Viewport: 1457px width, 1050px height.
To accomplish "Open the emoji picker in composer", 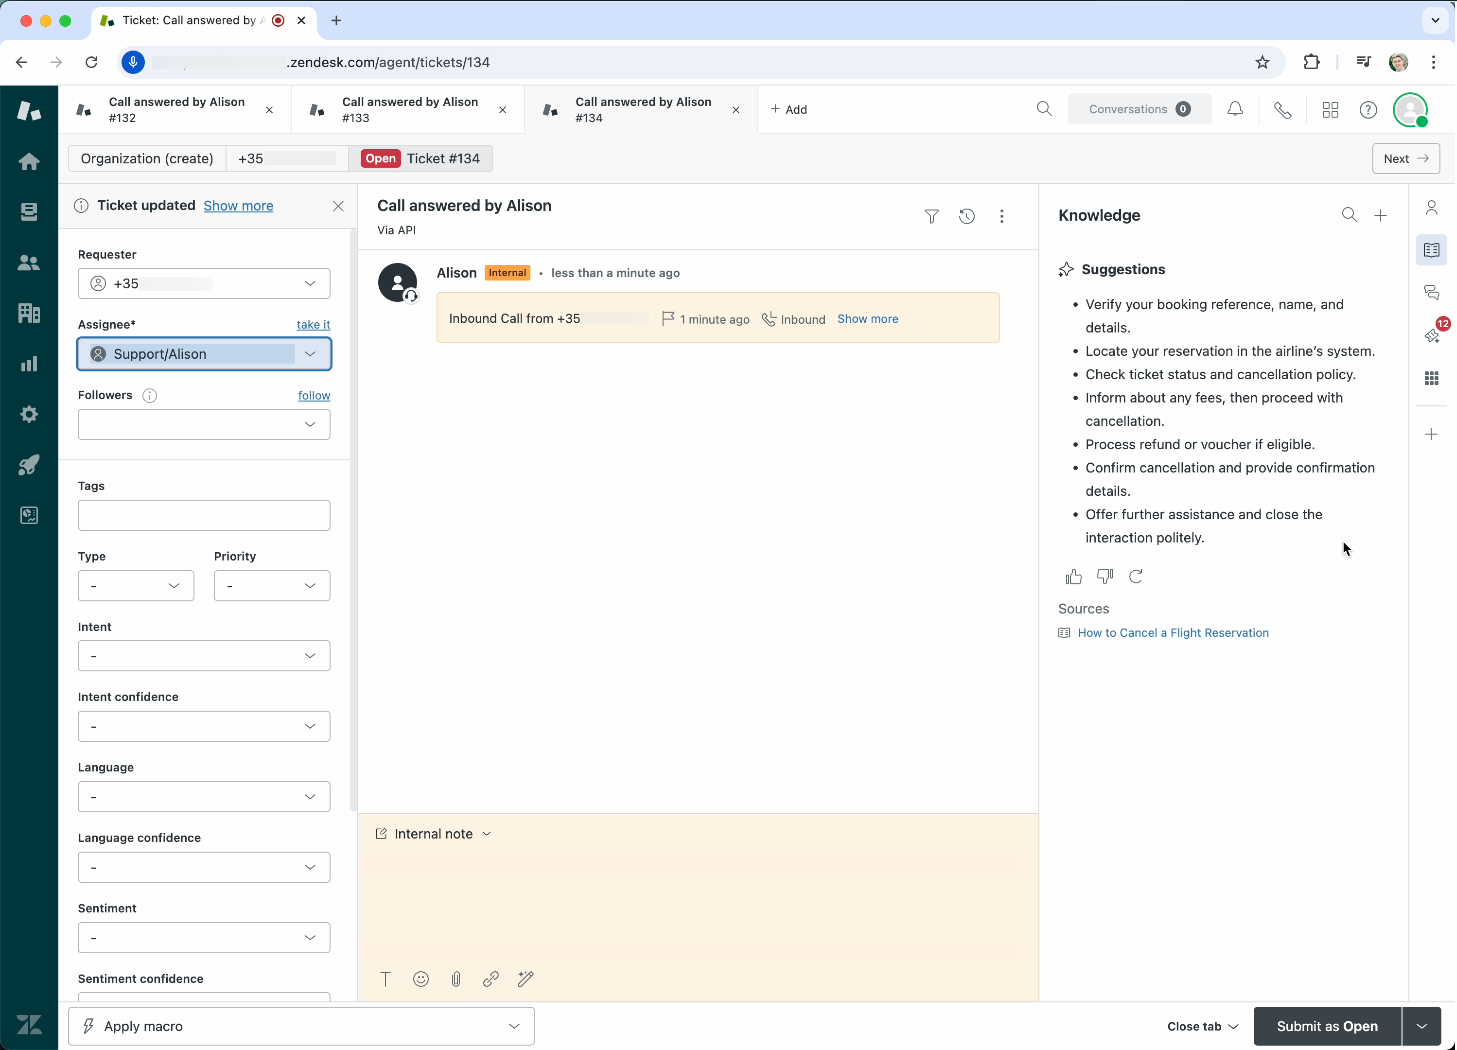I will (x=421, y=979).
